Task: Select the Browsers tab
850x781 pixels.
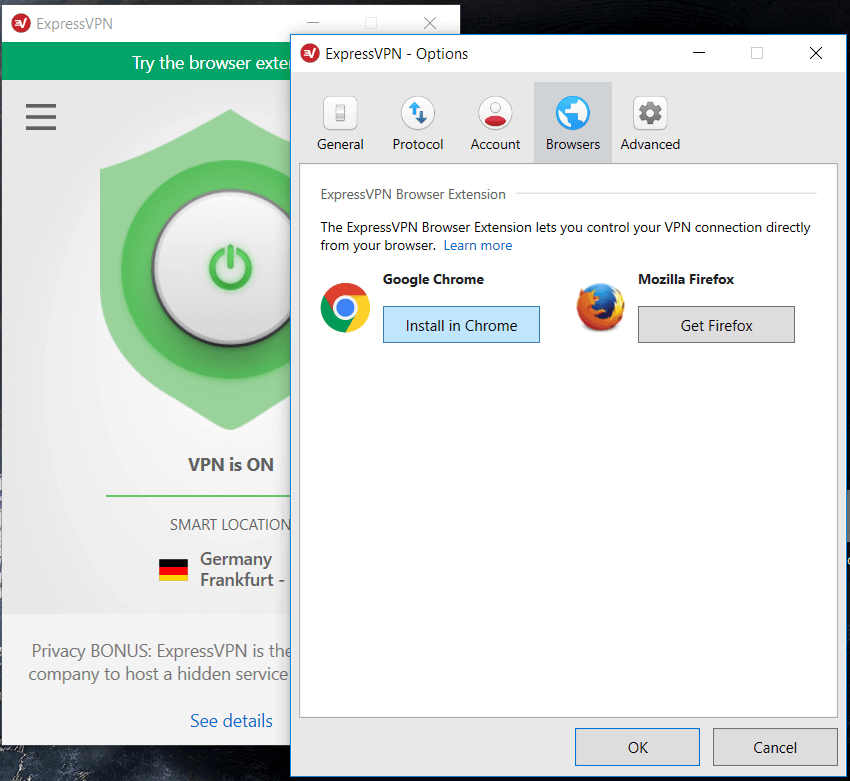Action: pos(572,123)
